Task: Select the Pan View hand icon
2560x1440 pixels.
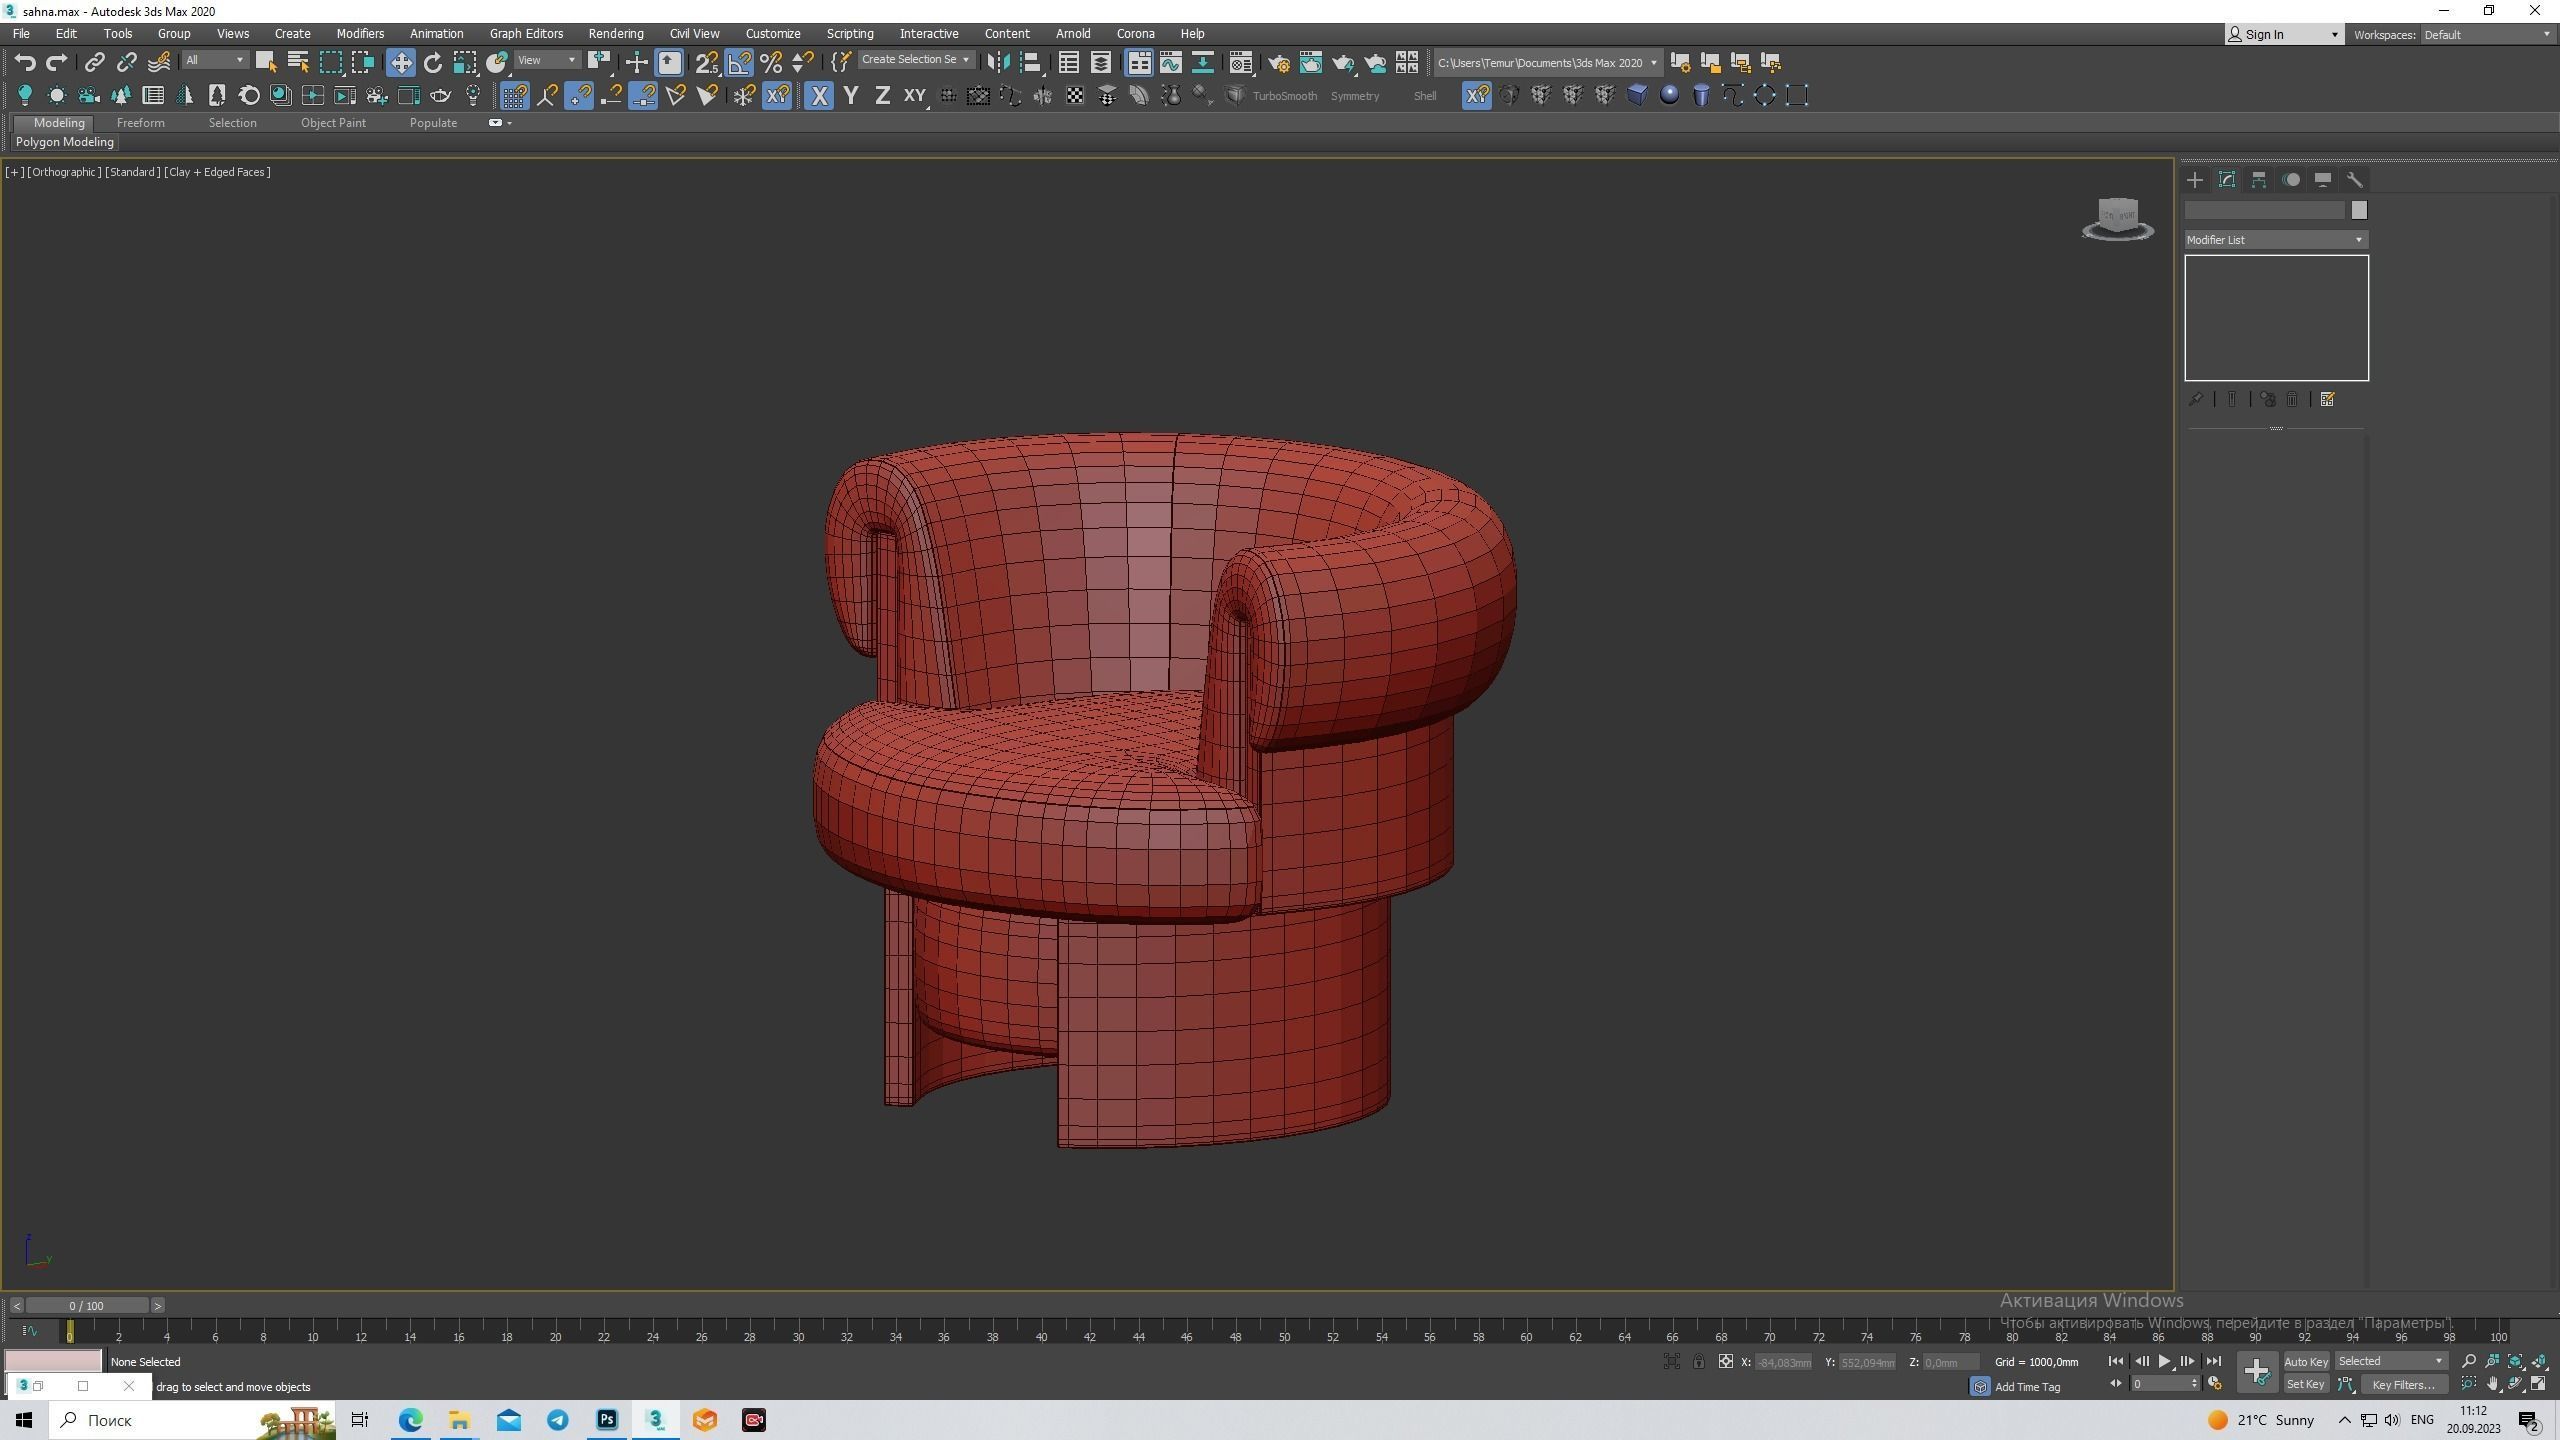Action: pos(2493,1384)
